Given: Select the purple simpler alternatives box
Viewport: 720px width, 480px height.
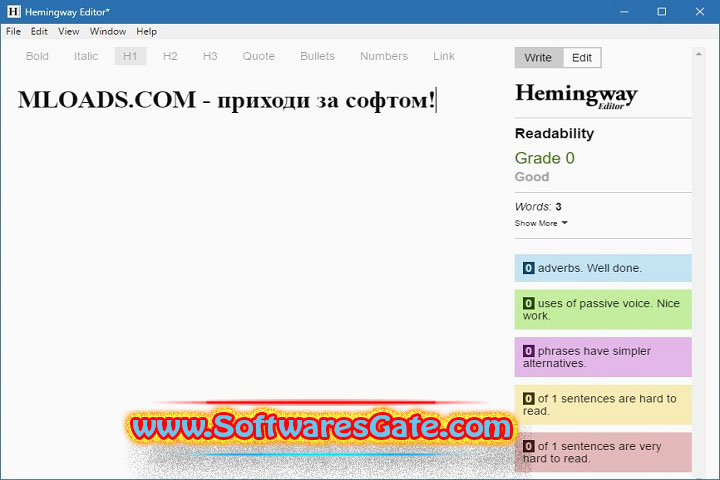Looking at the screenshot, I should tap(603, 357).
